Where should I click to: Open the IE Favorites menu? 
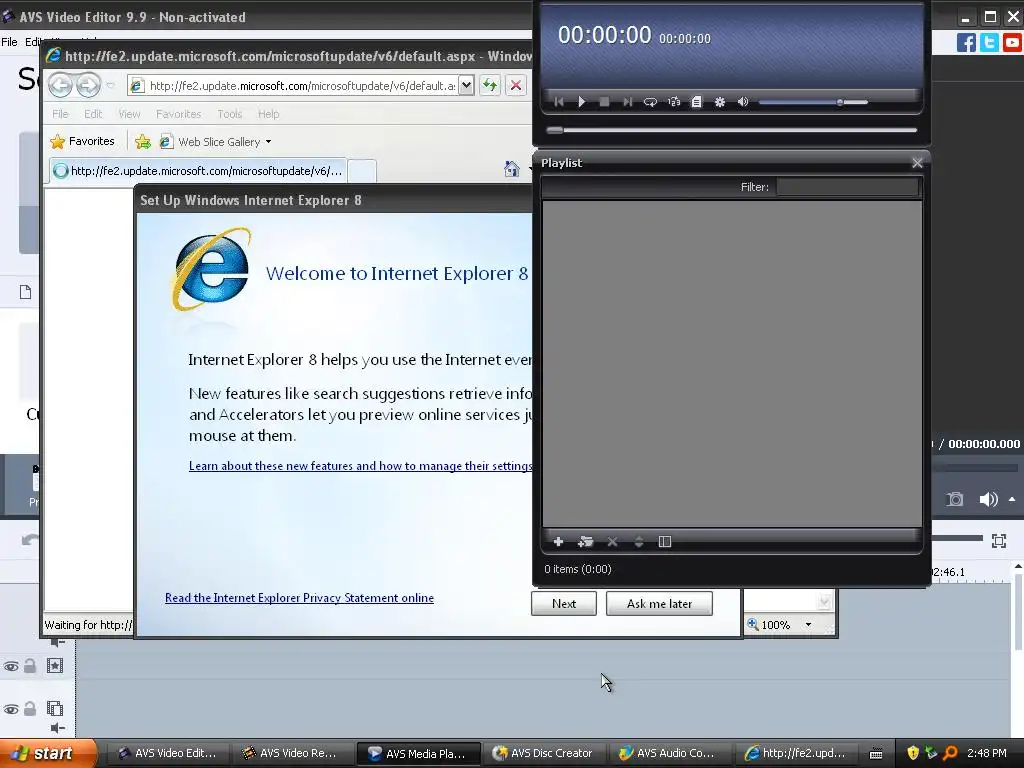click(x=178, y=114)
